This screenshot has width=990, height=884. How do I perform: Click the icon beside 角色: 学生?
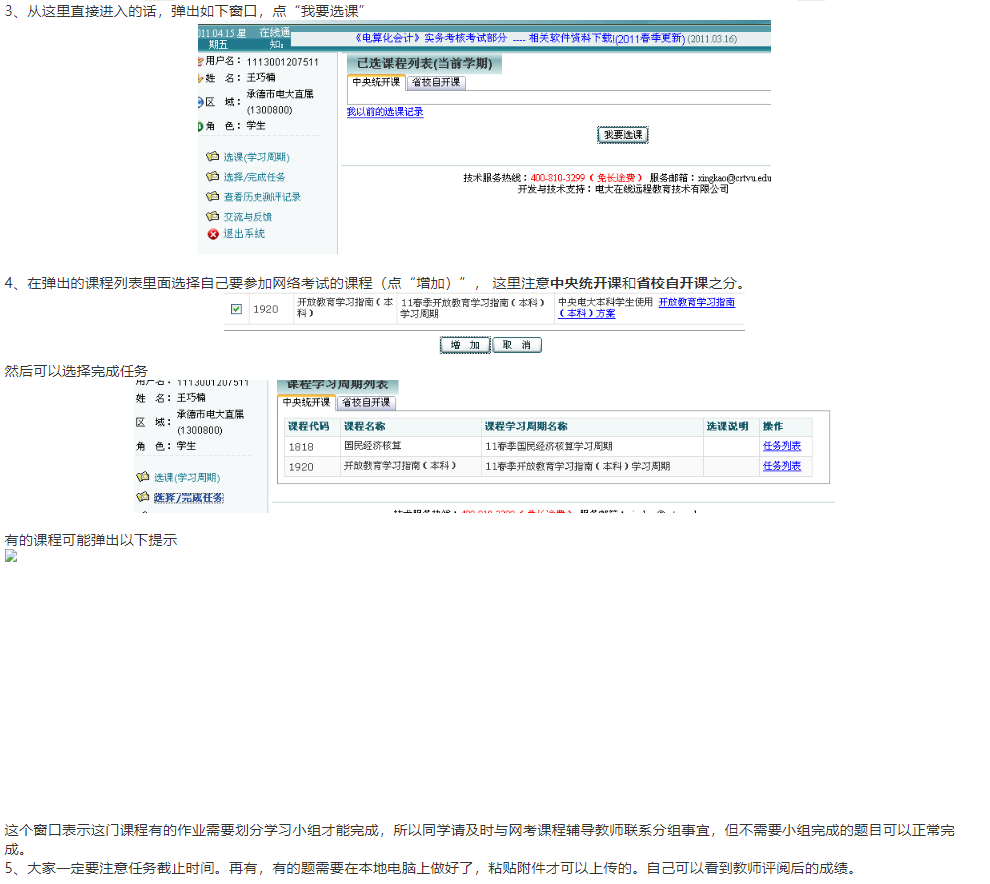pyautogui.click(x=199, y=125)
